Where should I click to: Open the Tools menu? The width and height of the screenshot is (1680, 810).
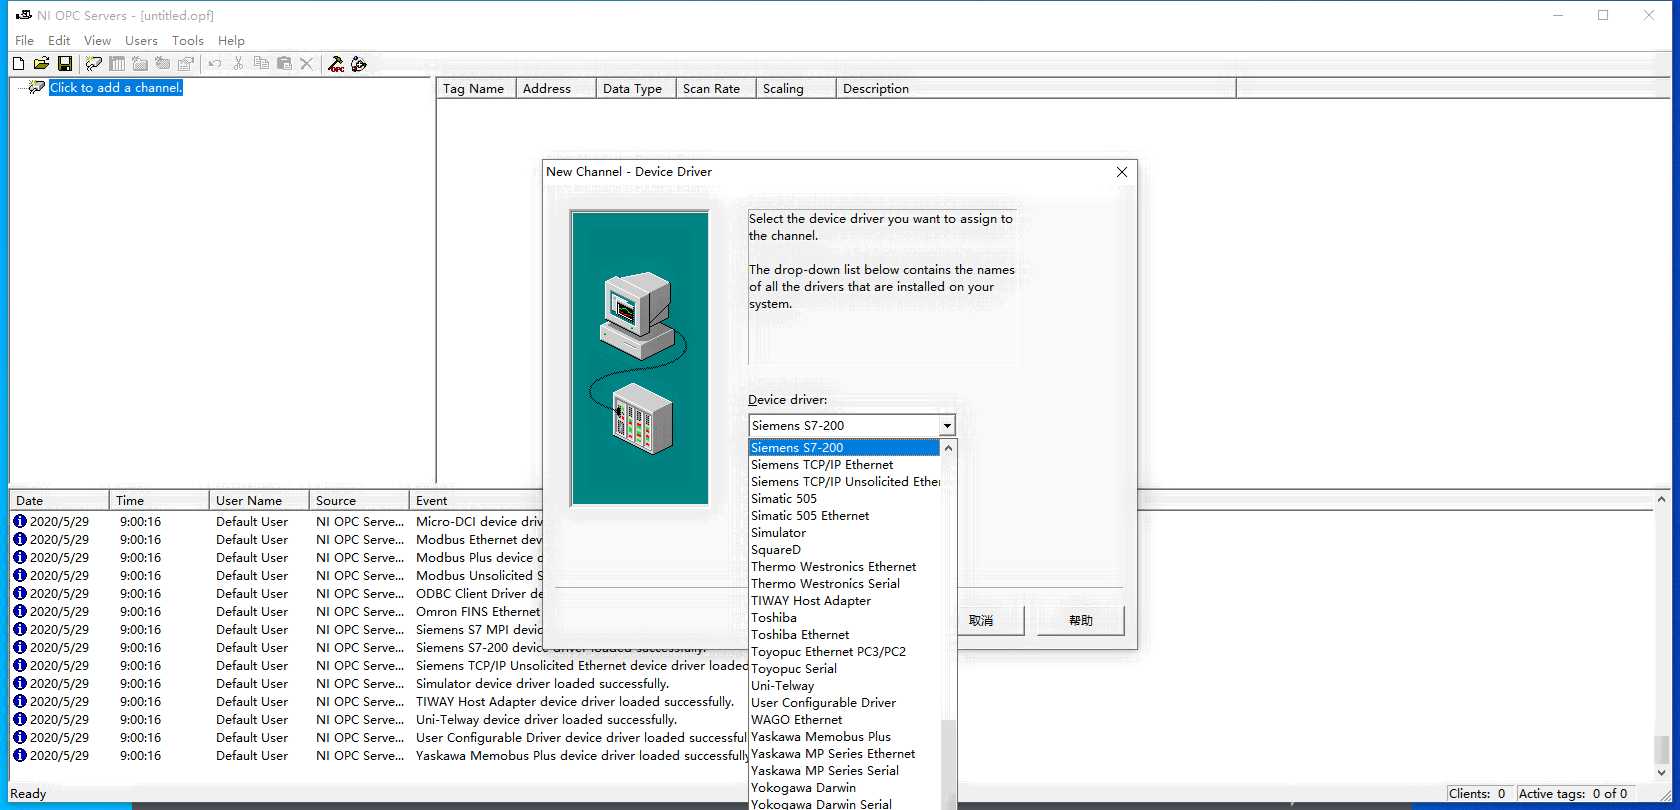click(187, 41)
